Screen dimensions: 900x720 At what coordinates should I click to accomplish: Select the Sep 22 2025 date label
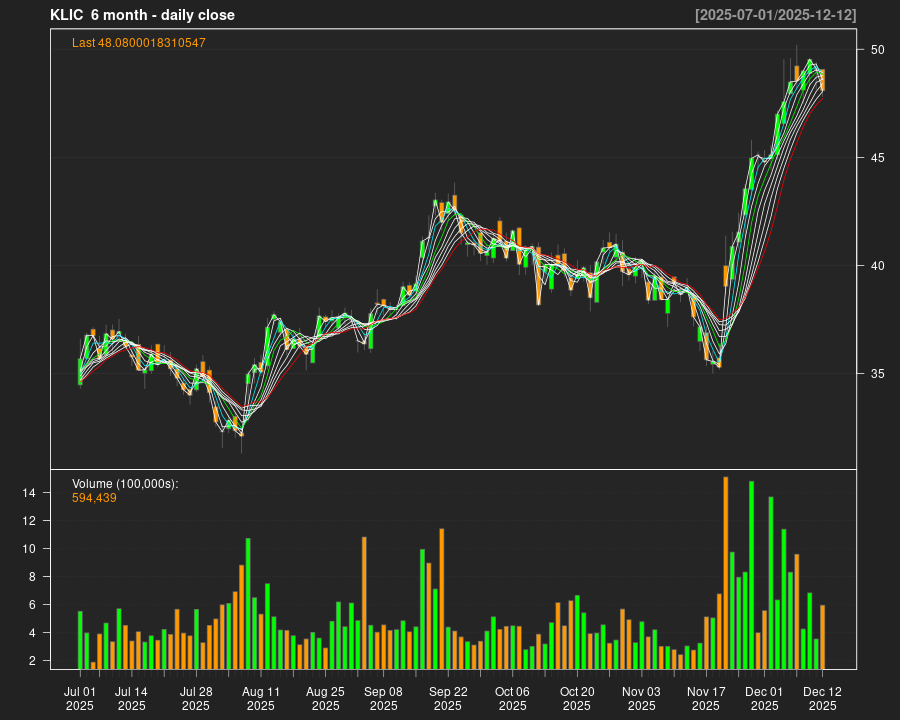click(448, 698)
